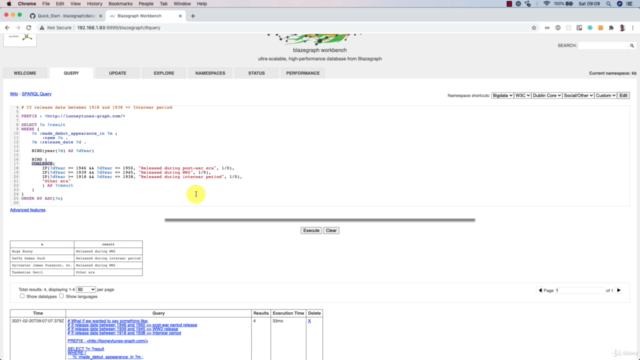This screenshot has height=360, width=640.
Task: Open the Bigdata namespace shortcuts dropdown
Action: [502, 96]
